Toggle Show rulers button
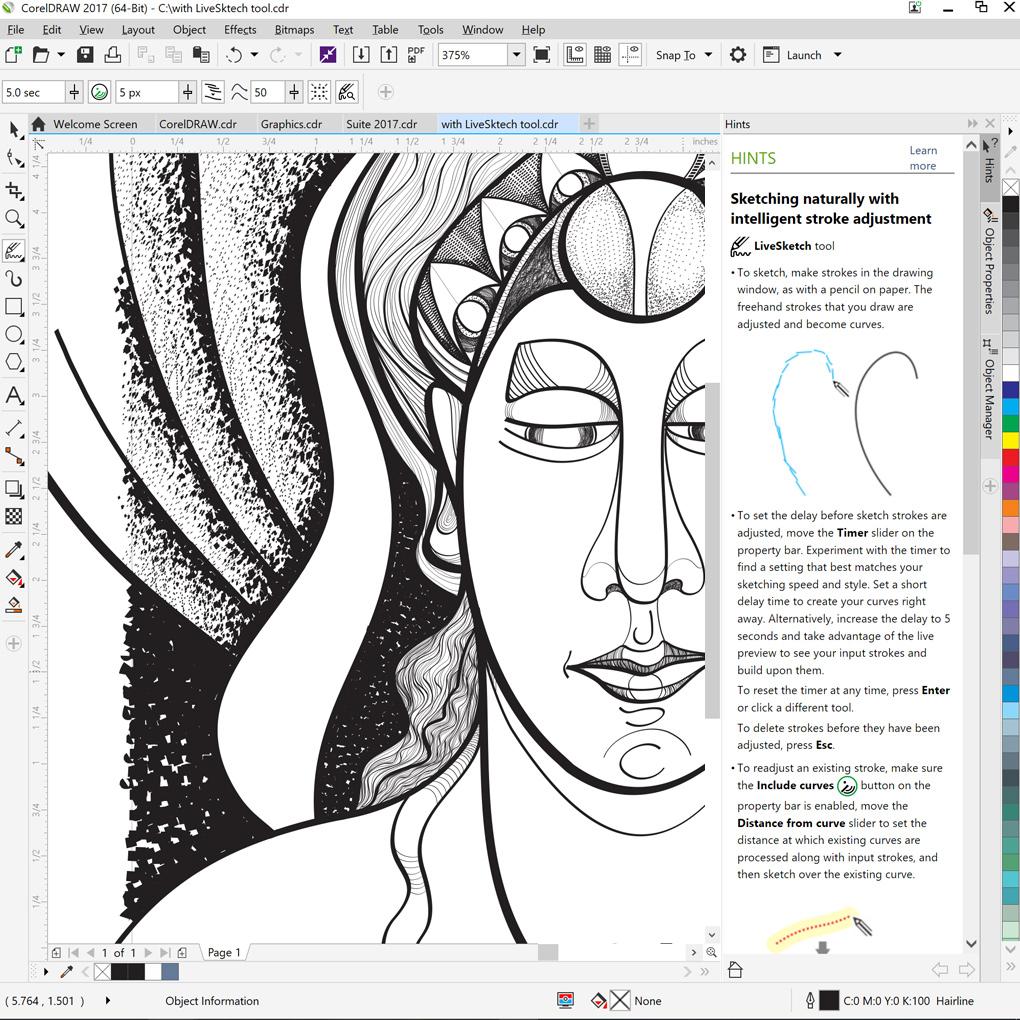The height and width of the screenshot is (1020, 1020). point(575,55)
